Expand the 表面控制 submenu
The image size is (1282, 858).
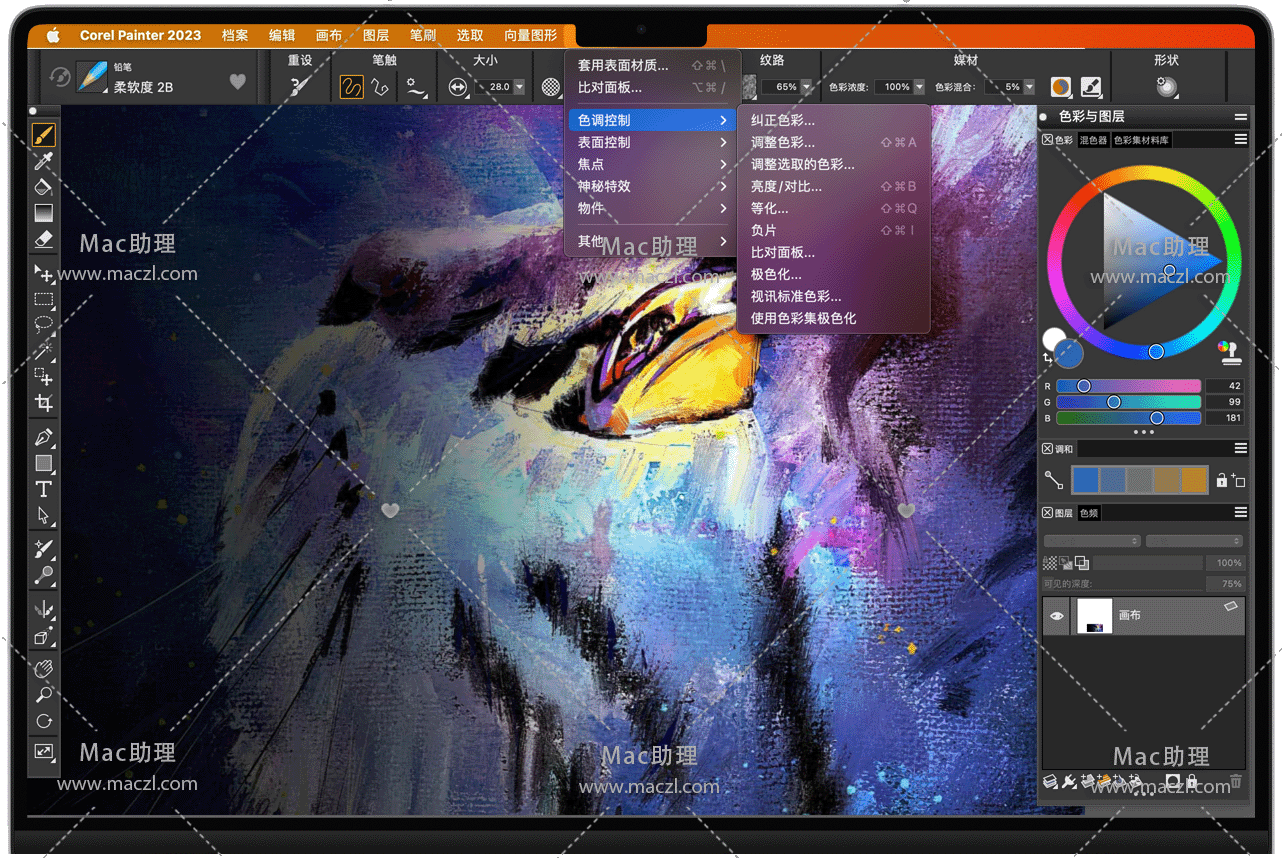pyautogui.click(x=650, y=142)
